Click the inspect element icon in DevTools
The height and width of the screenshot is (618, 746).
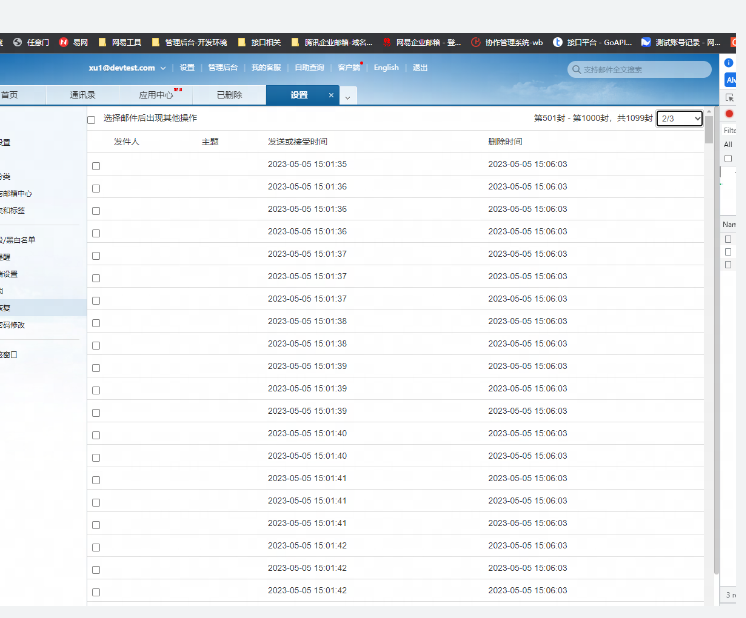point(729,98)
